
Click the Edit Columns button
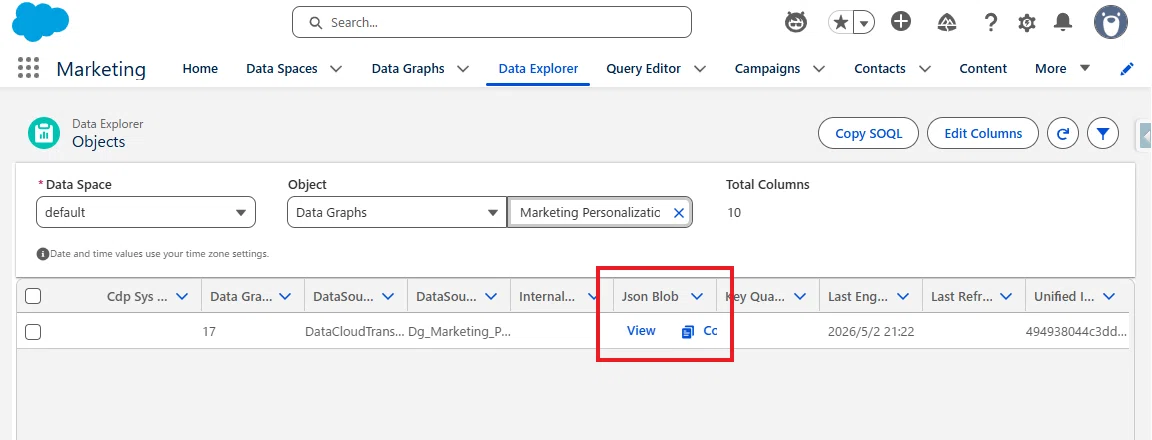point(983,134)
